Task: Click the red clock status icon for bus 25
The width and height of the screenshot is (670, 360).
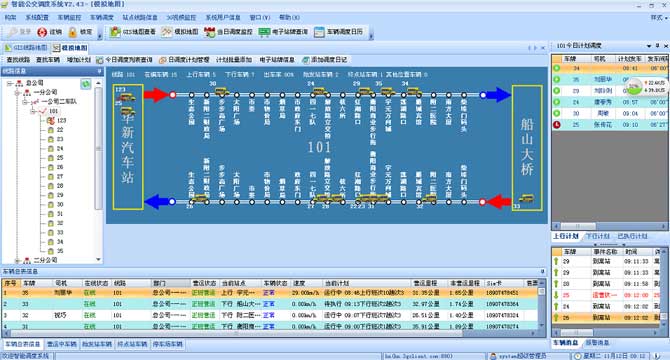Action: [557, 125]
